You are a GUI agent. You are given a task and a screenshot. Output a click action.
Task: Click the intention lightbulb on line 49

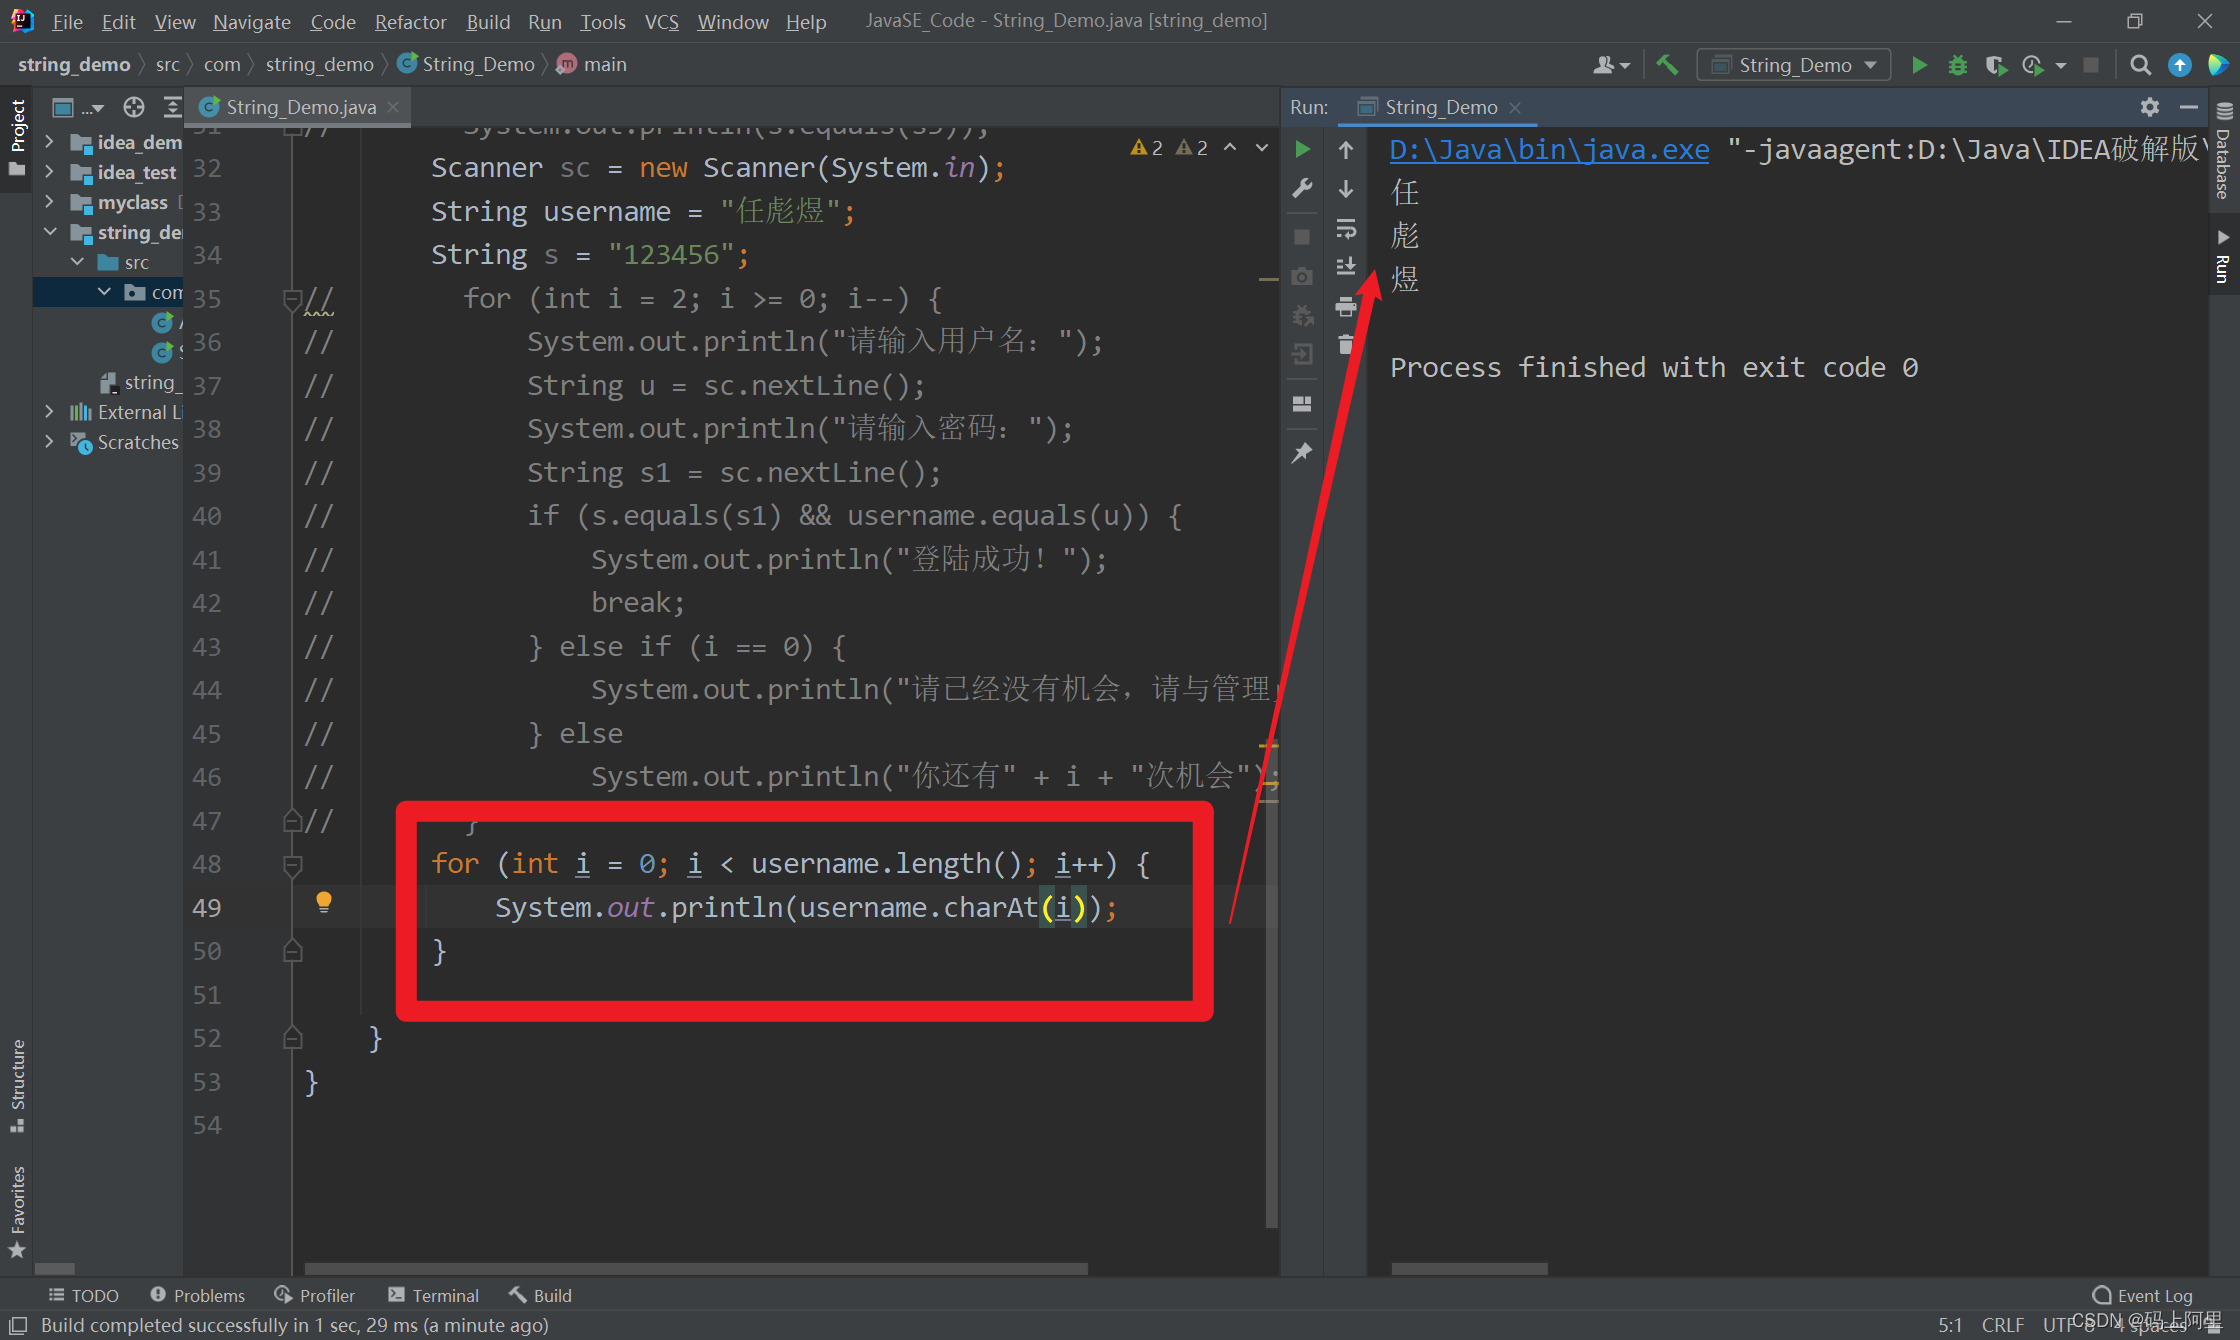[x=323, y=903]
